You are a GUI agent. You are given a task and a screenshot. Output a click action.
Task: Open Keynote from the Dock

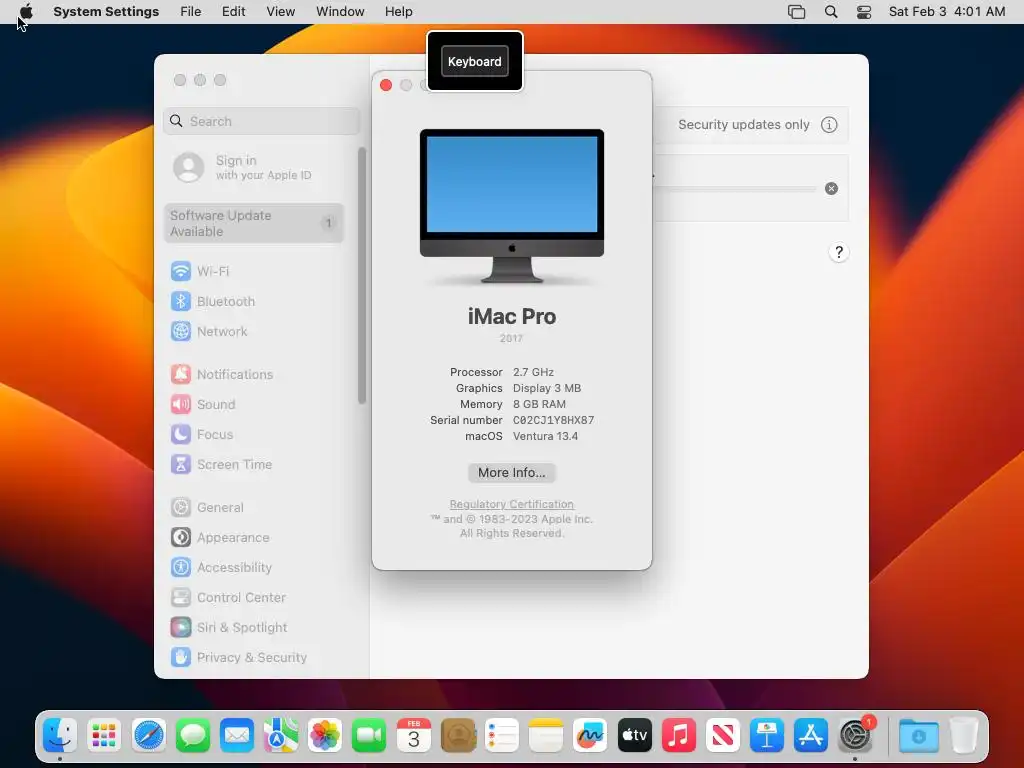[x=767, y=735]
